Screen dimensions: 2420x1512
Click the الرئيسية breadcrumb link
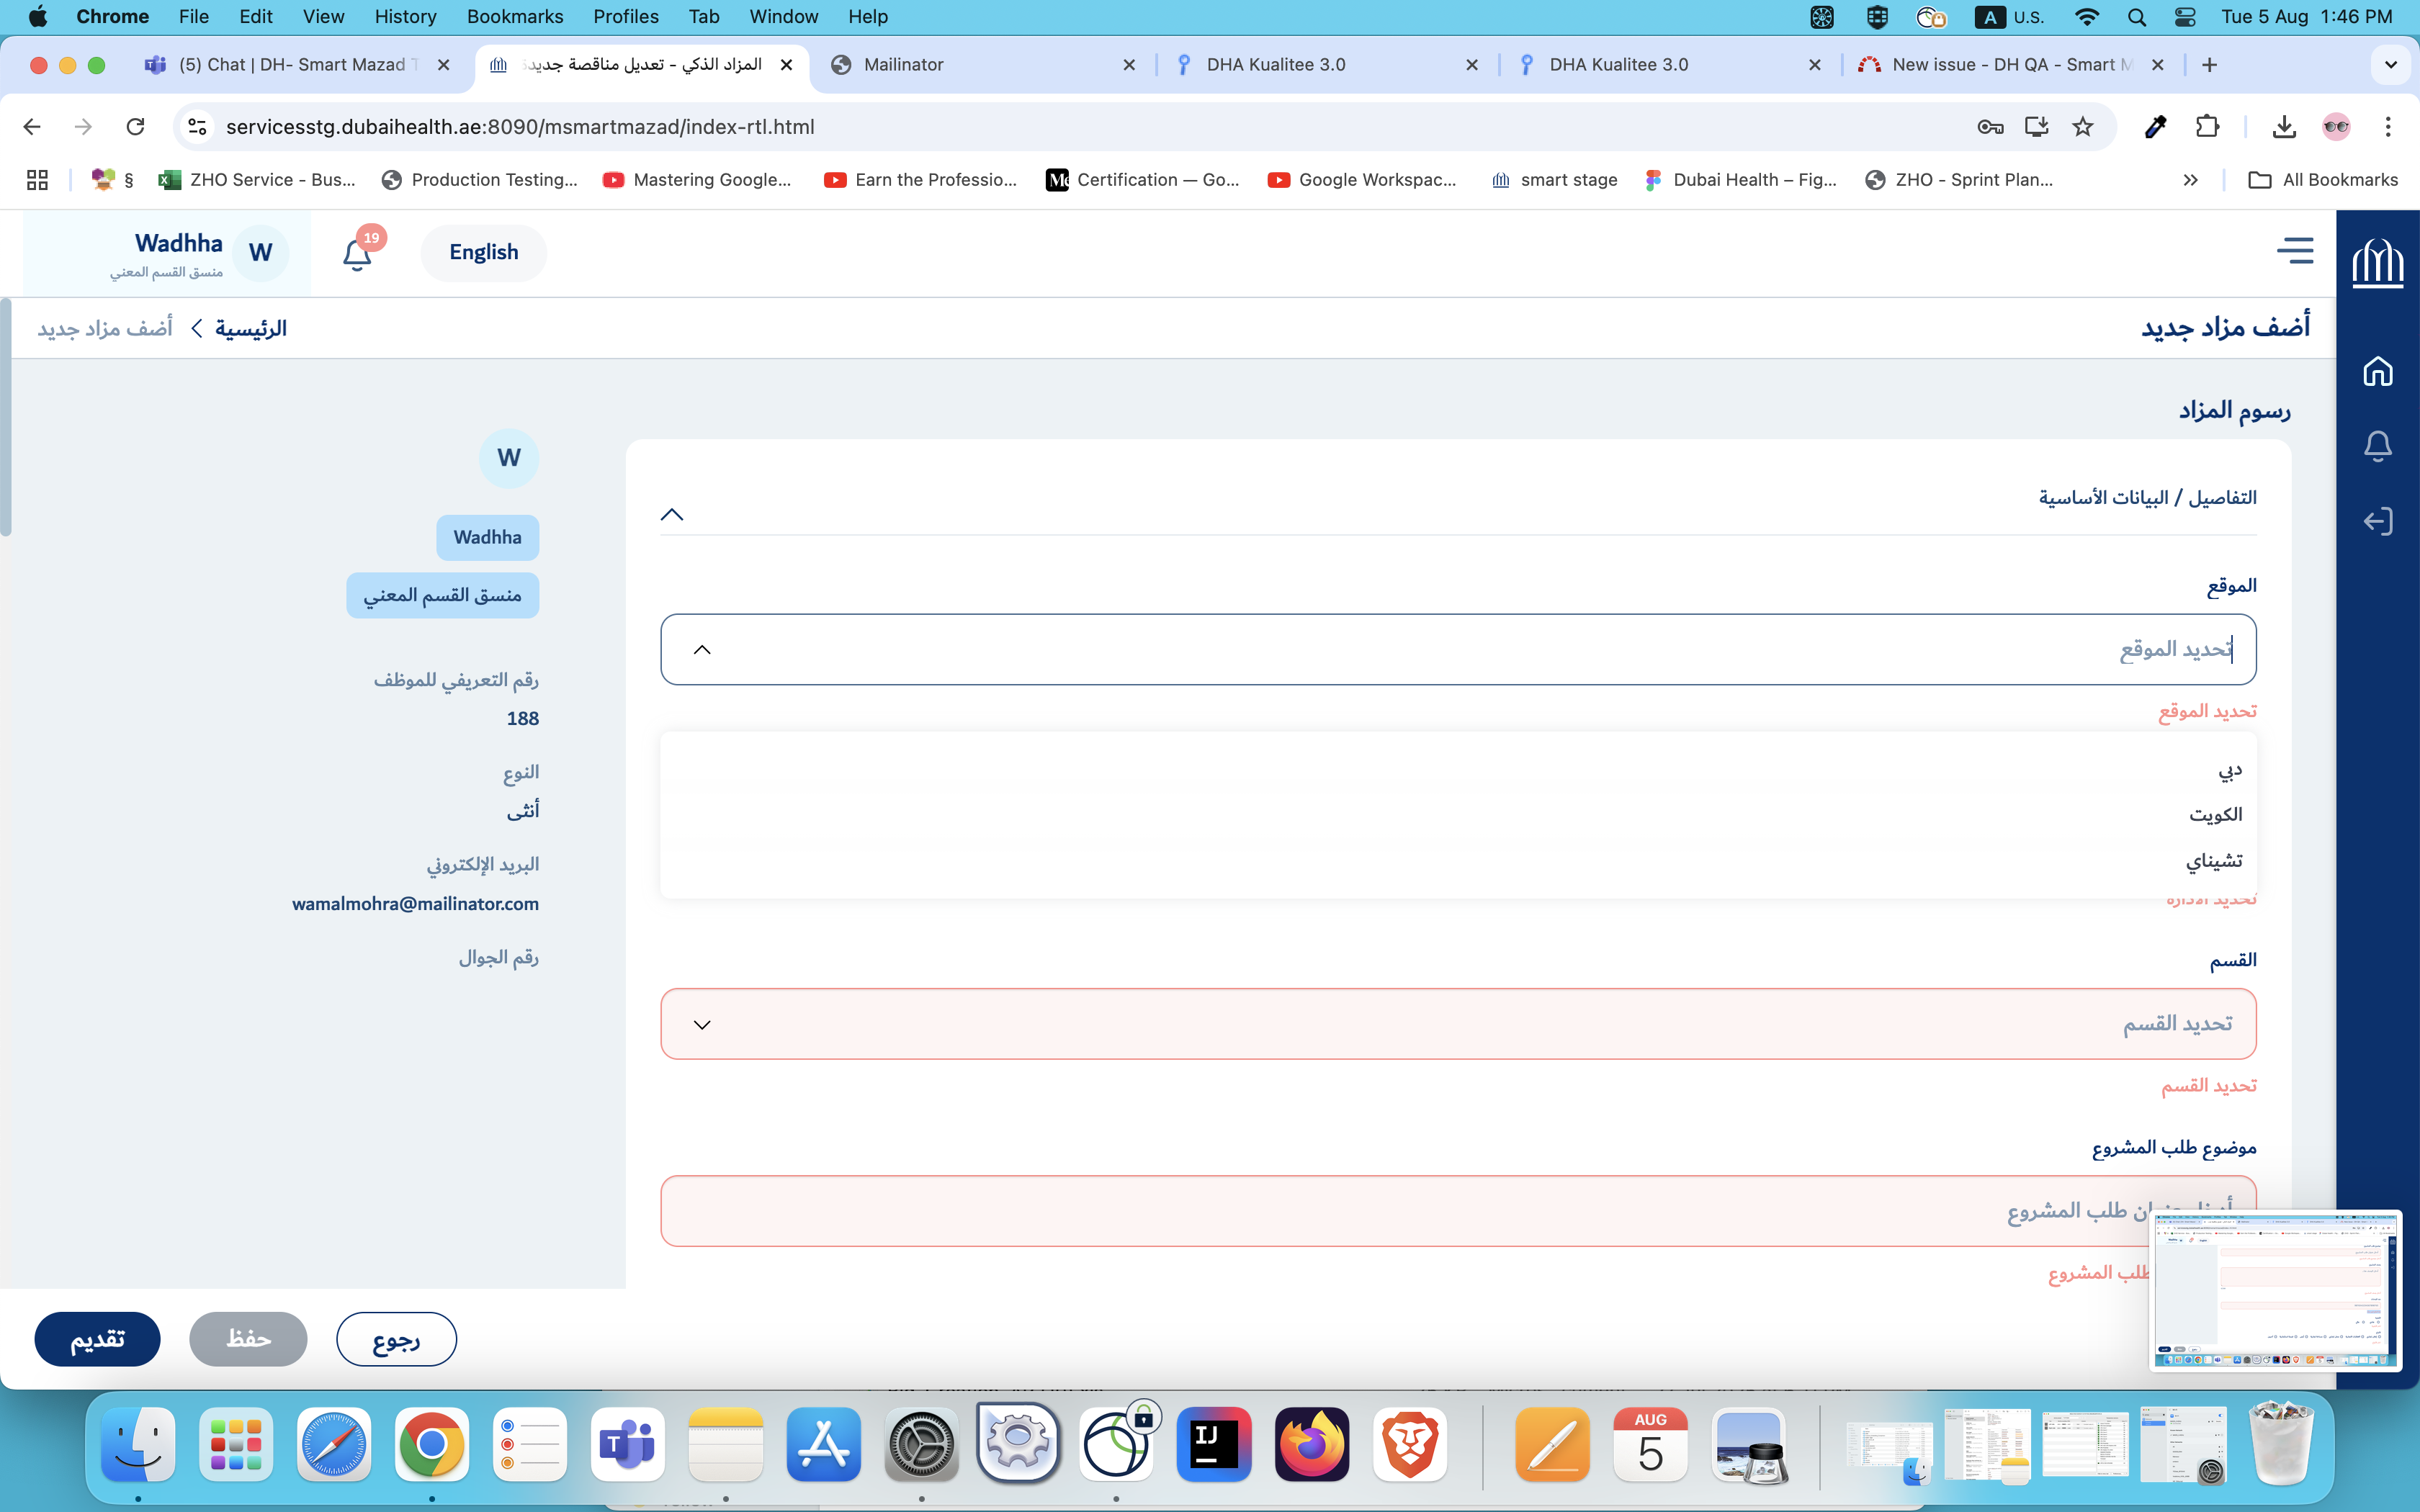(x=251, y=328)
